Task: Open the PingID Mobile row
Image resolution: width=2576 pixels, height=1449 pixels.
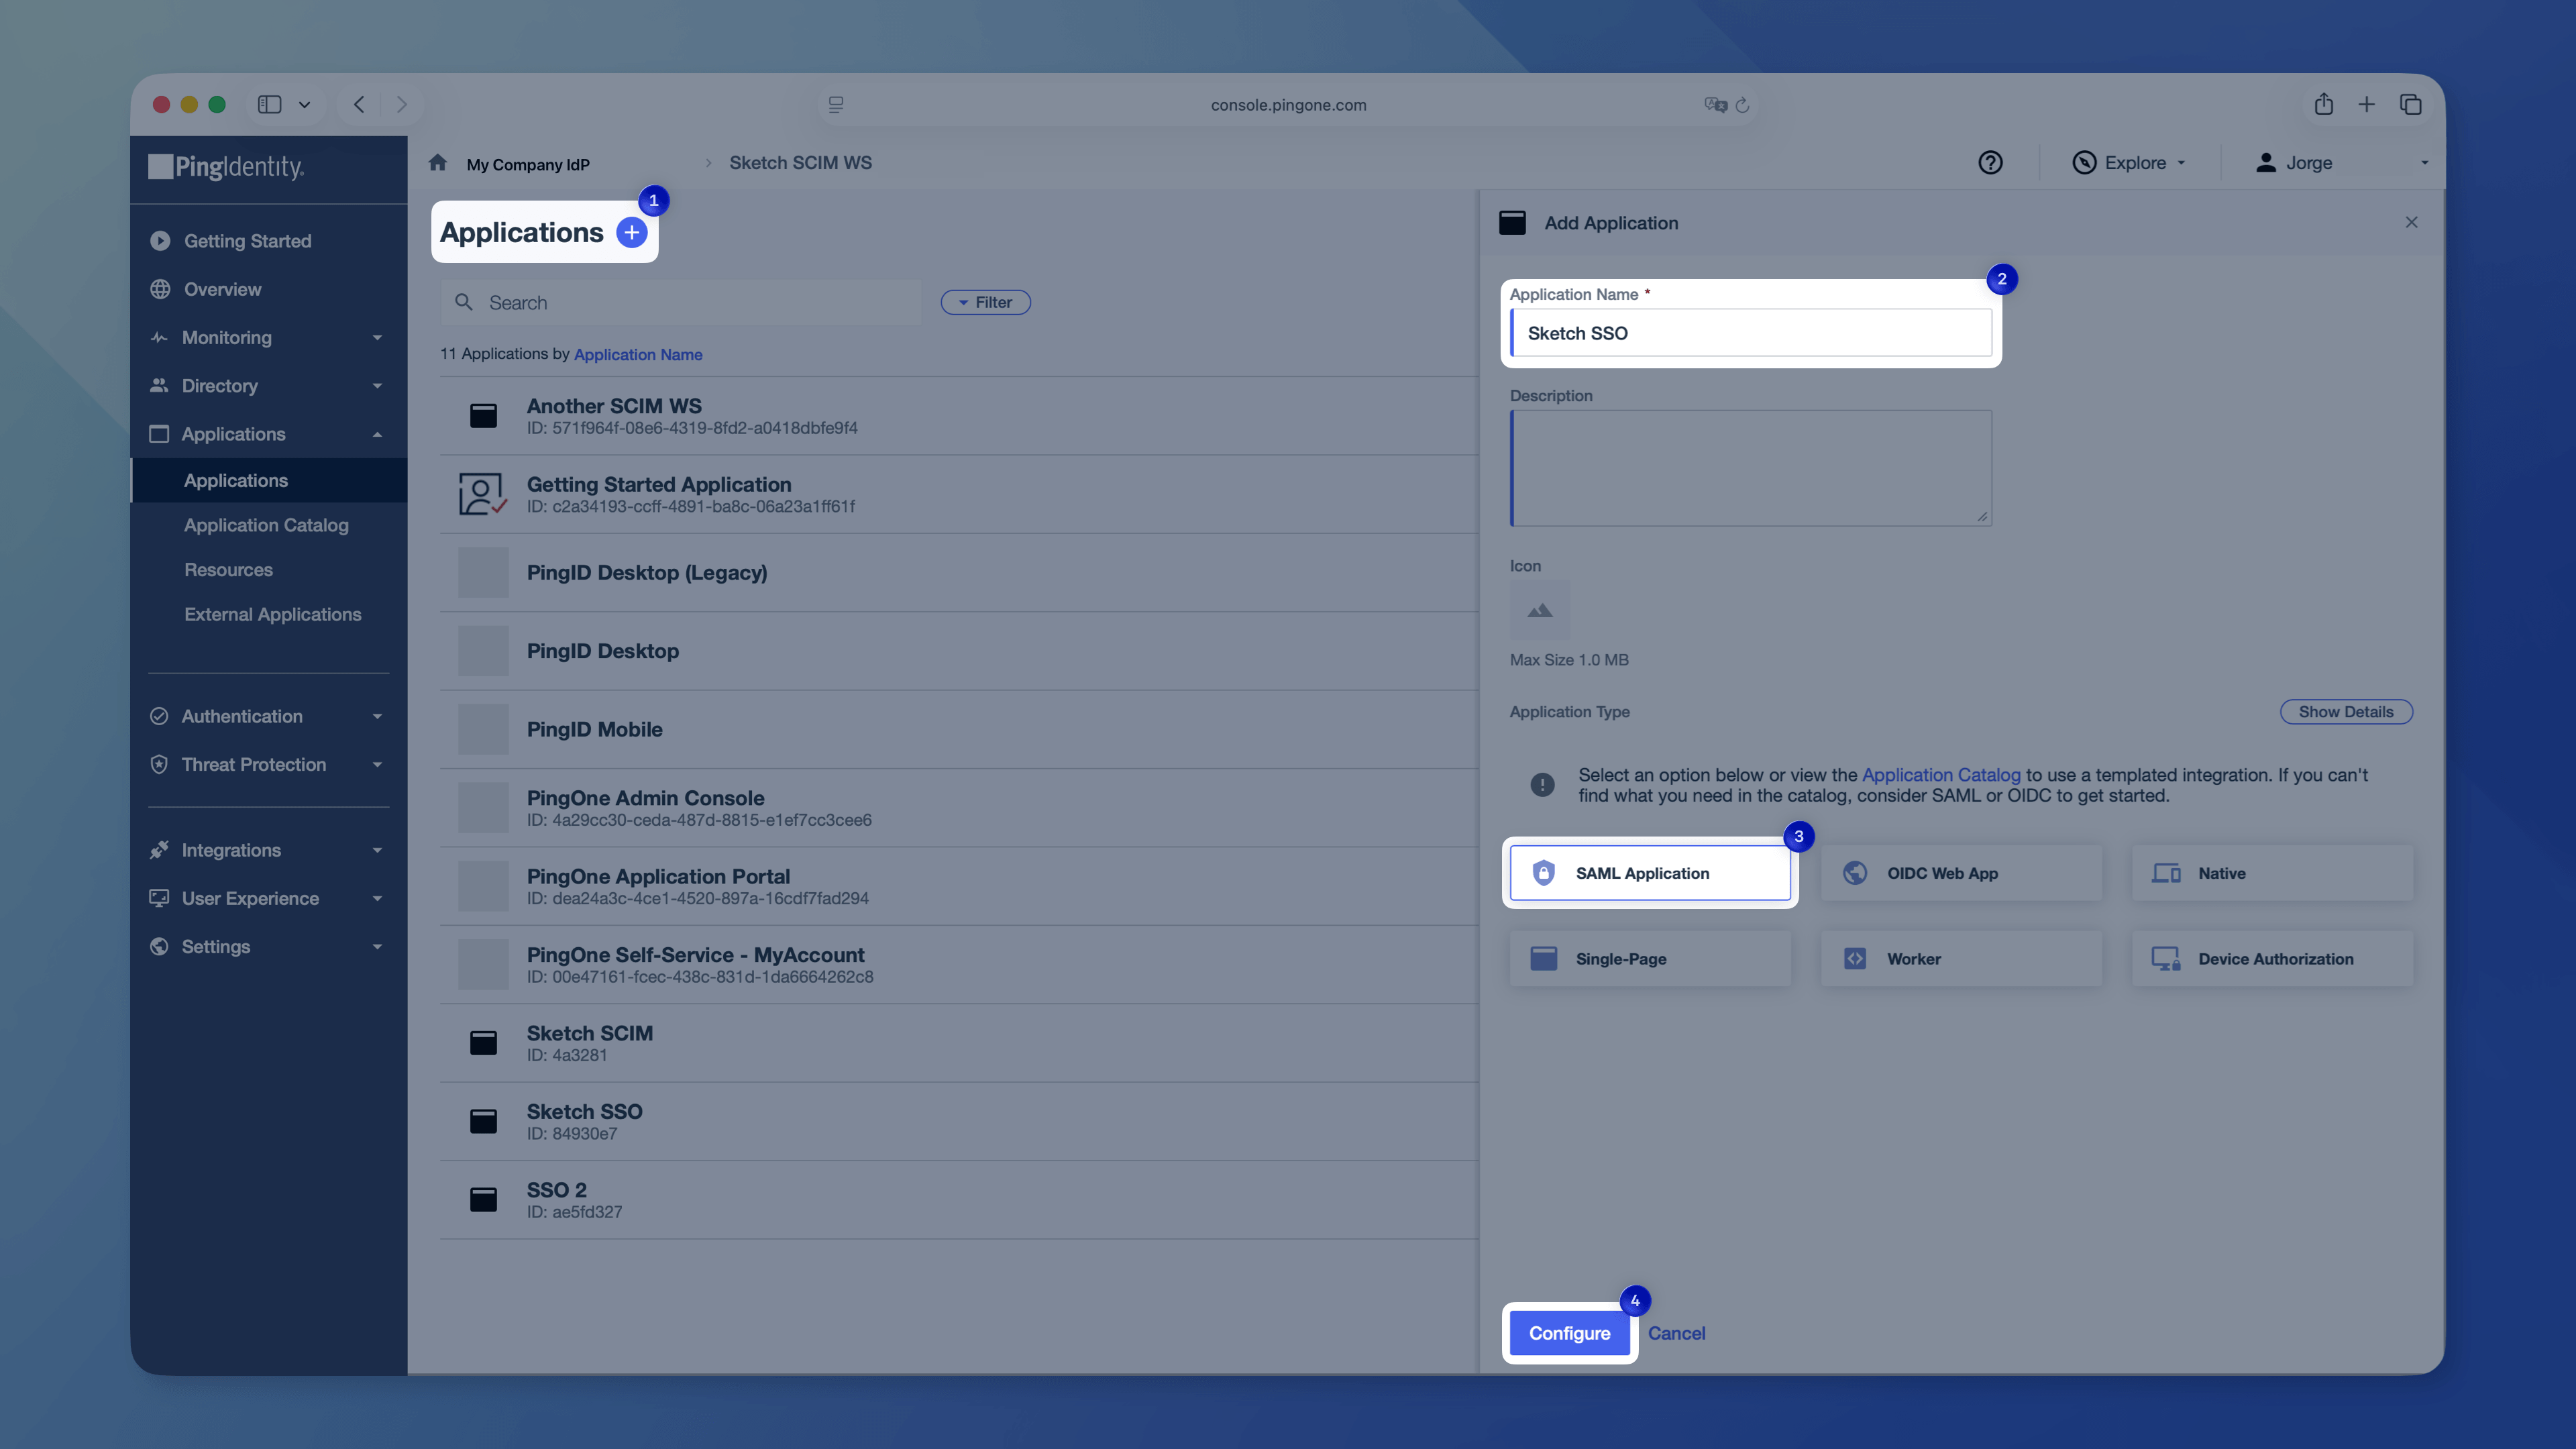Action: pos(958,729)
